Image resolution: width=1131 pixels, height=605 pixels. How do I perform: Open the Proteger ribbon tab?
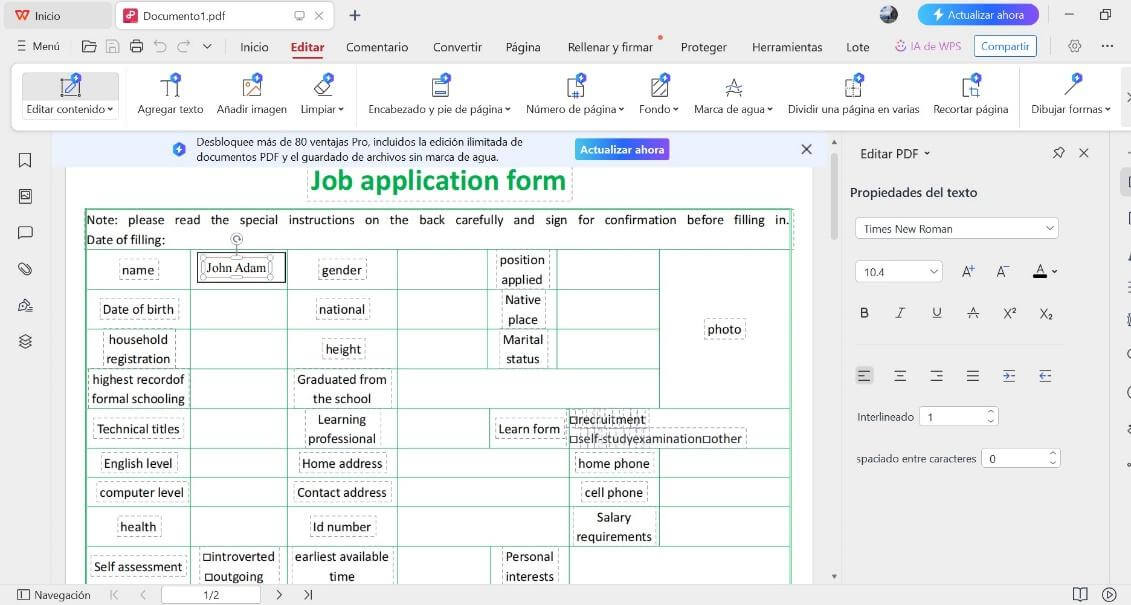pos(703,46)
